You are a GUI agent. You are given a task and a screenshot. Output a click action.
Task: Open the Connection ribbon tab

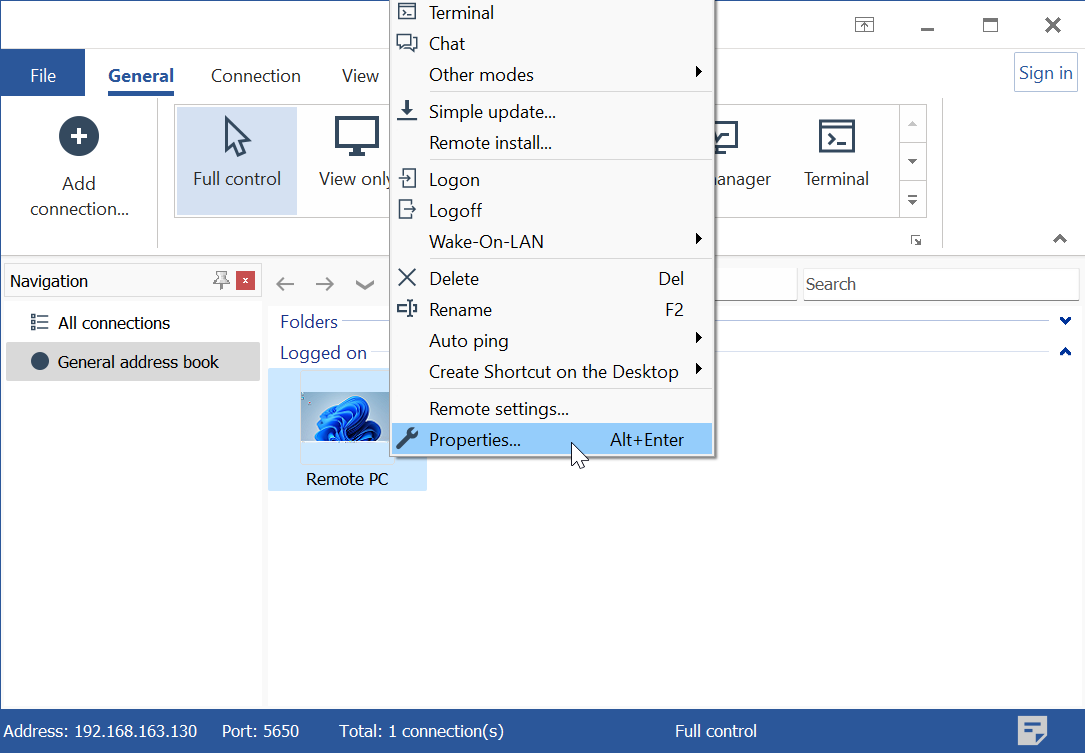(255, 76)
